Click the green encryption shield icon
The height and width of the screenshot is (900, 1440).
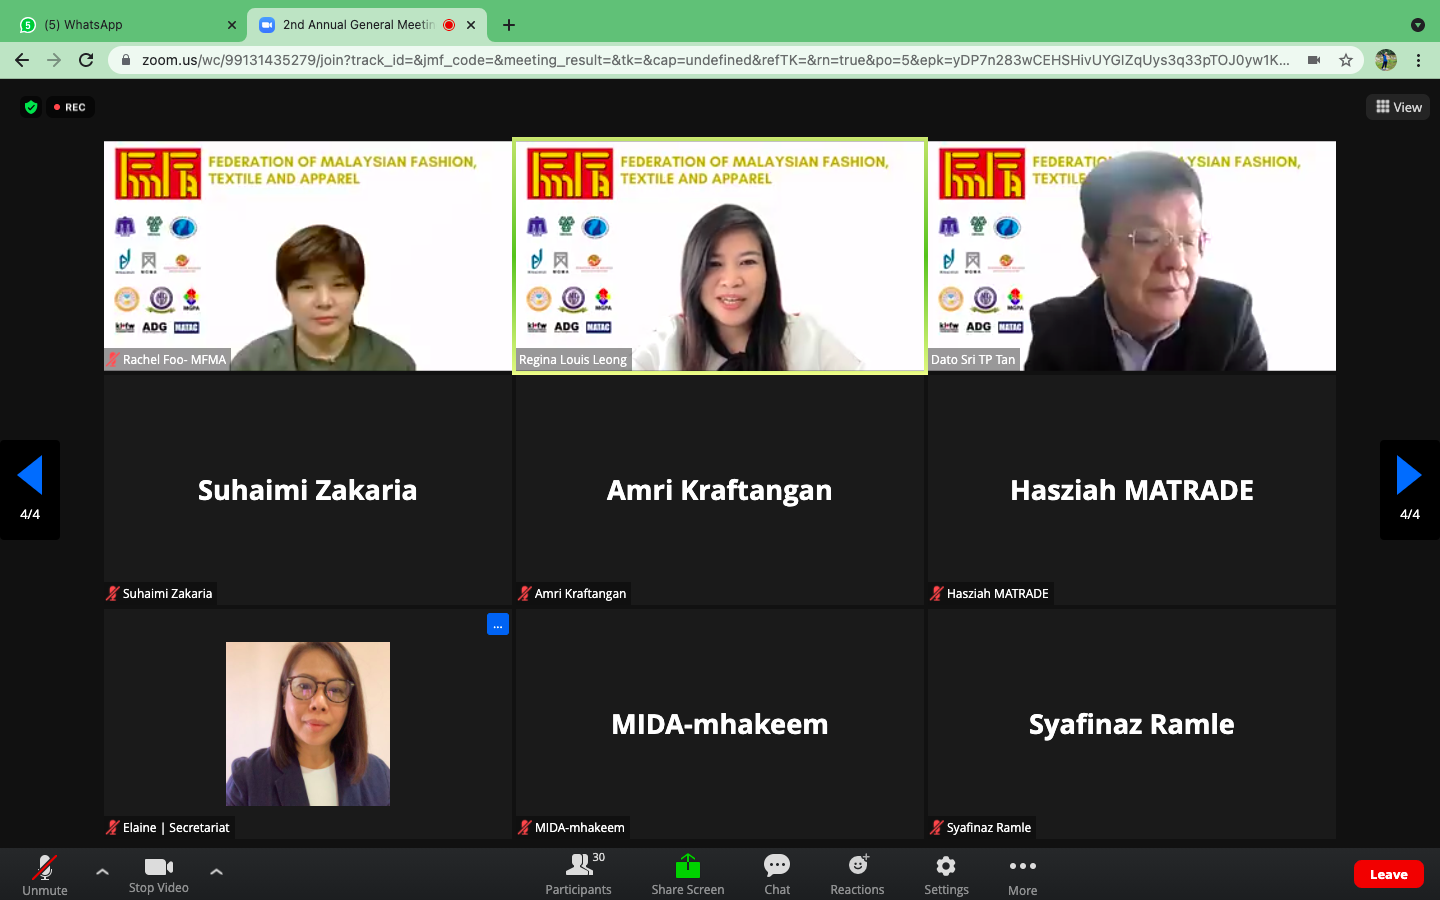[x=31, y=107]
